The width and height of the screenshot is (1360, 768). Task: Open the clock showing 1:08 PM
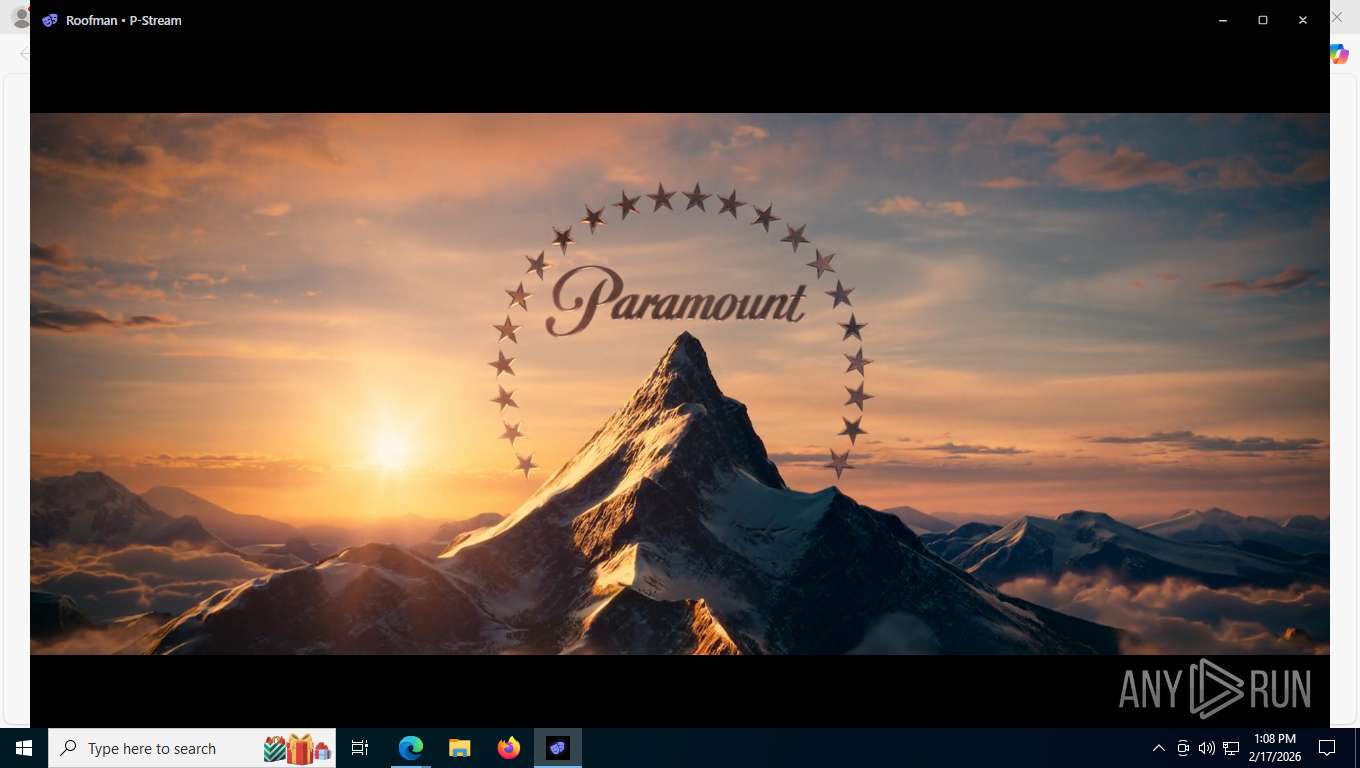pyautogui.click(x=1274, y=748)
